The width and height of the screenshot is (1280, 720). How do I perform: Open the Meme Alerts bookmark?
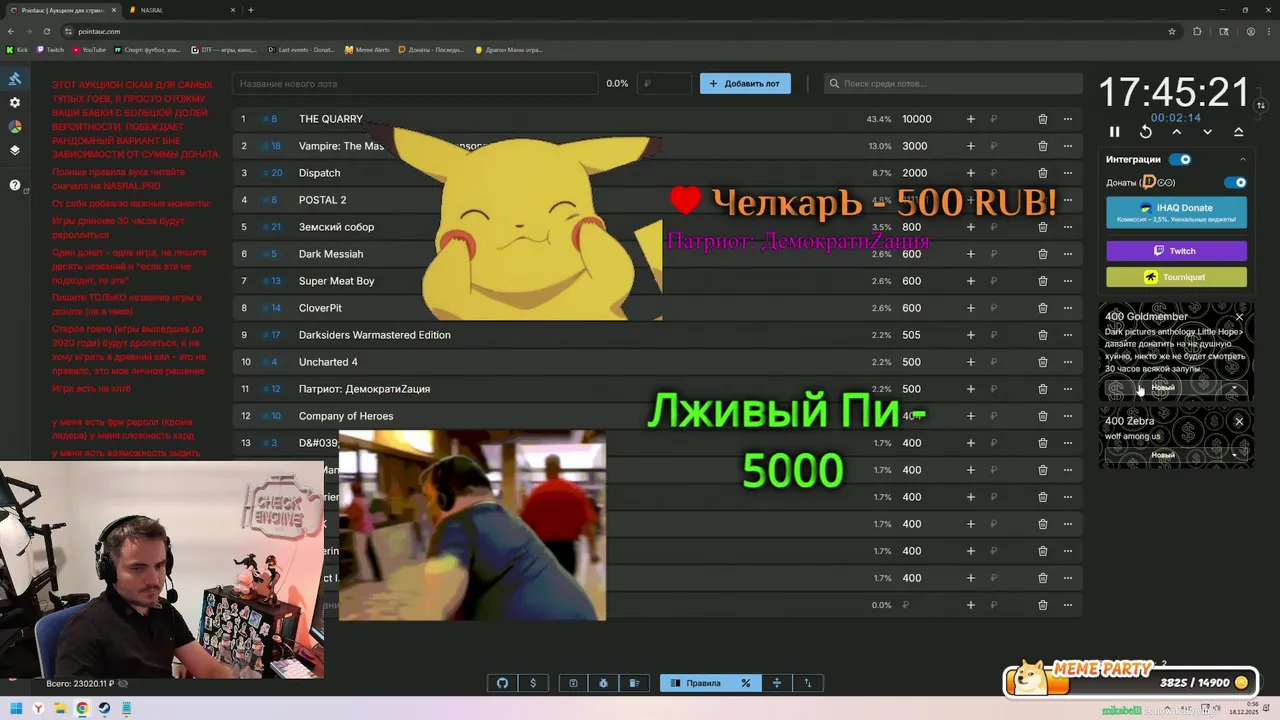(x=367, y=49)
